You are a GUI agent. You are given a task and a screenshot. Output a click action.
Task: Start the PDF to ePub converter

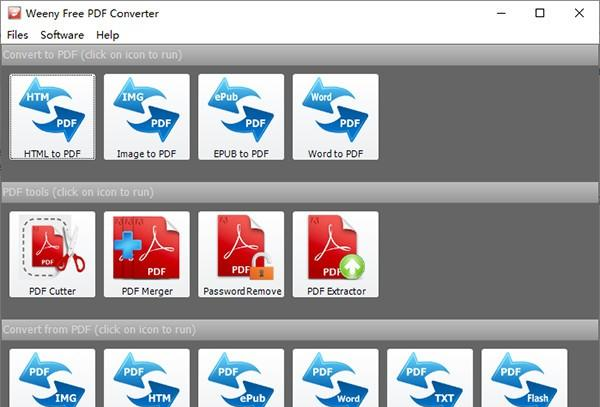tap(241, 378)
